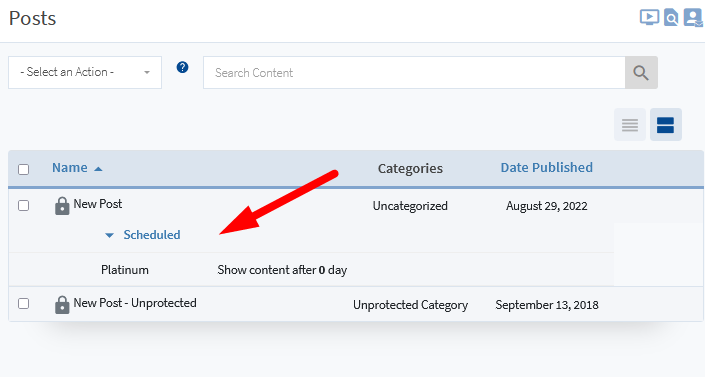
Task: Sort posts by Date Published column
Action: click(x=547, y=167)
